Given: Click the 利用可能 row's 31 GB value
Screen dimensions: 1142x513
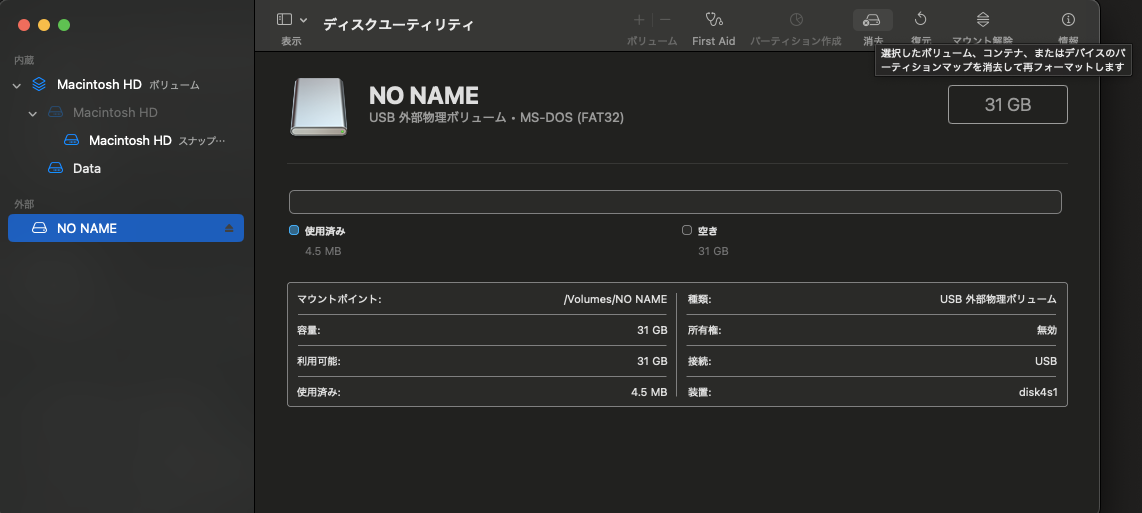Looking at the screenshot, I should coord(652,361).
